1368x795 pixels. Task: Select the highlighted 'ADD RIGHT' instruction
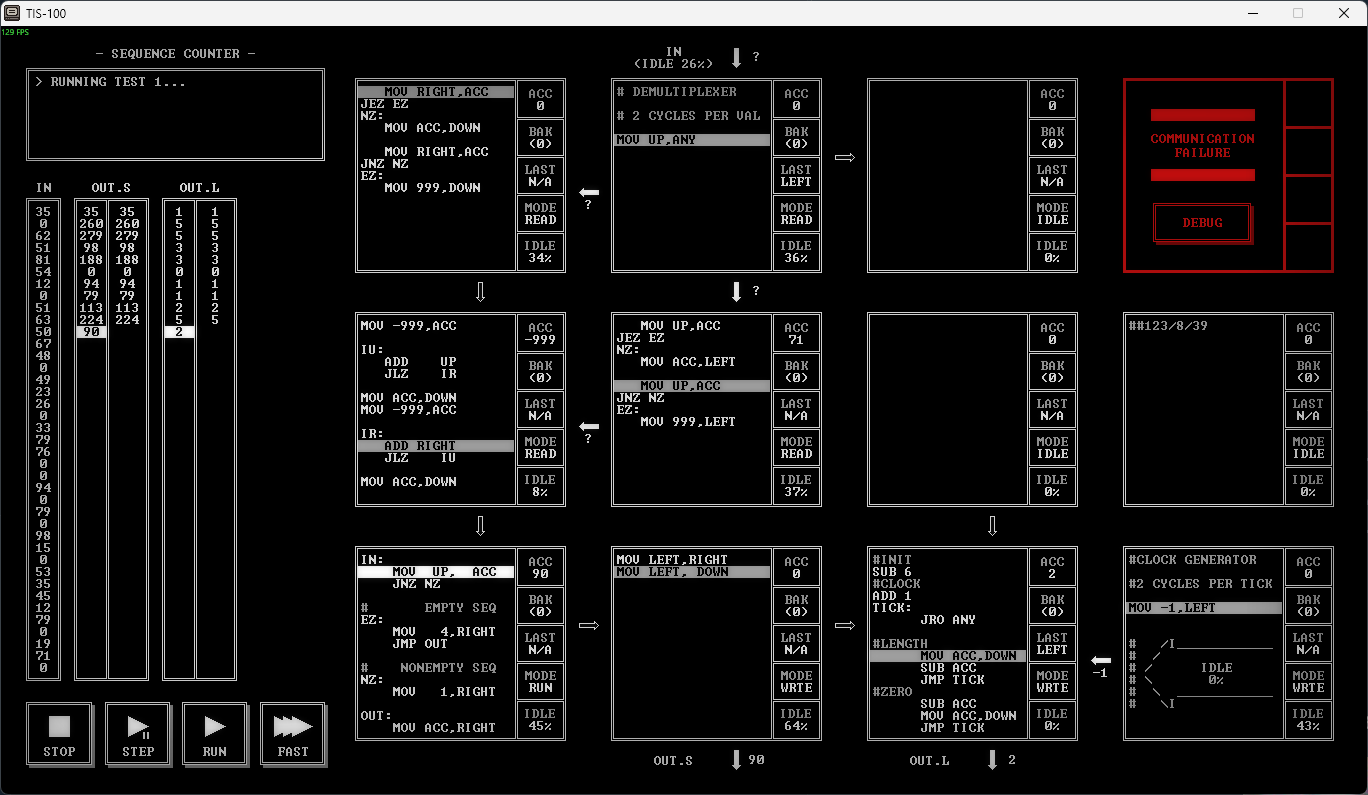[x=436, y=446]
